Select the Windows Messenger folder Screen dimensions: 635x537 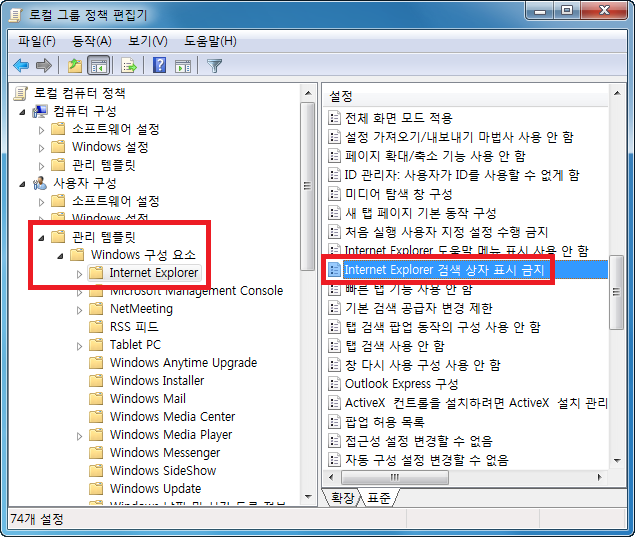coord(165,452)
